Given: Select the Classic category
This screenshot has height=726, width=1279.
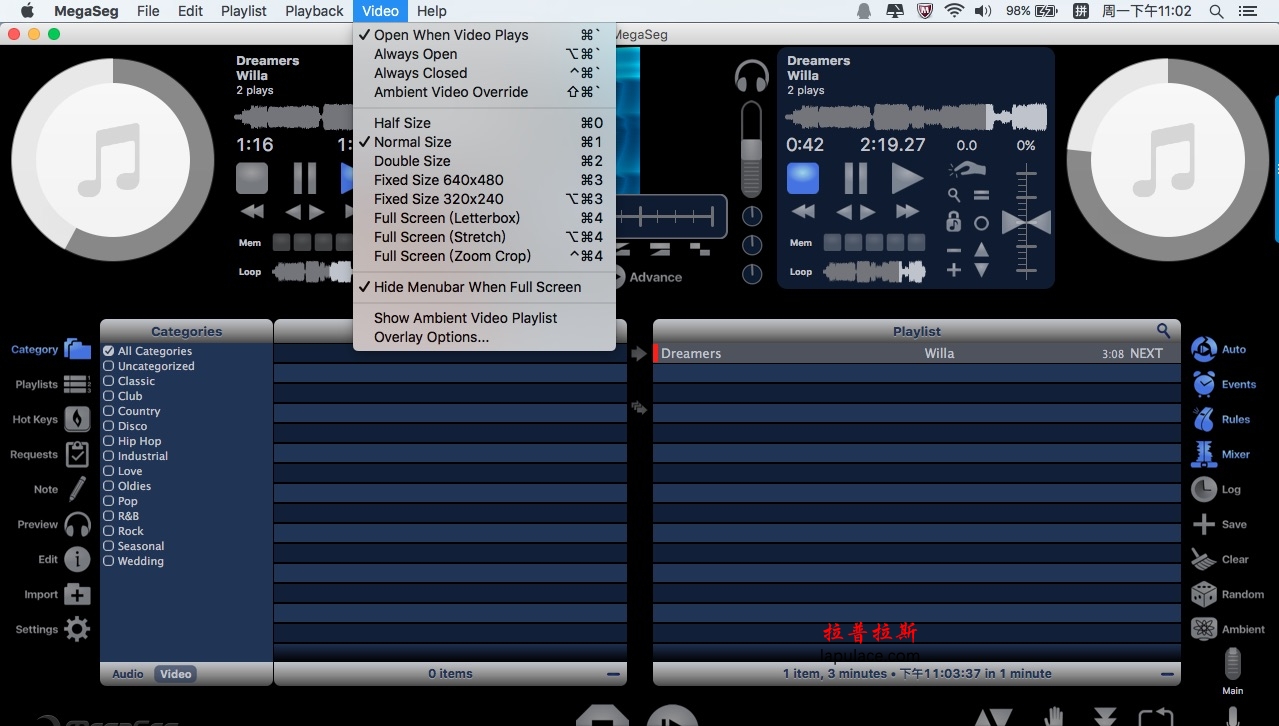Looking at the screenshot, I should (x=129, y=381).
